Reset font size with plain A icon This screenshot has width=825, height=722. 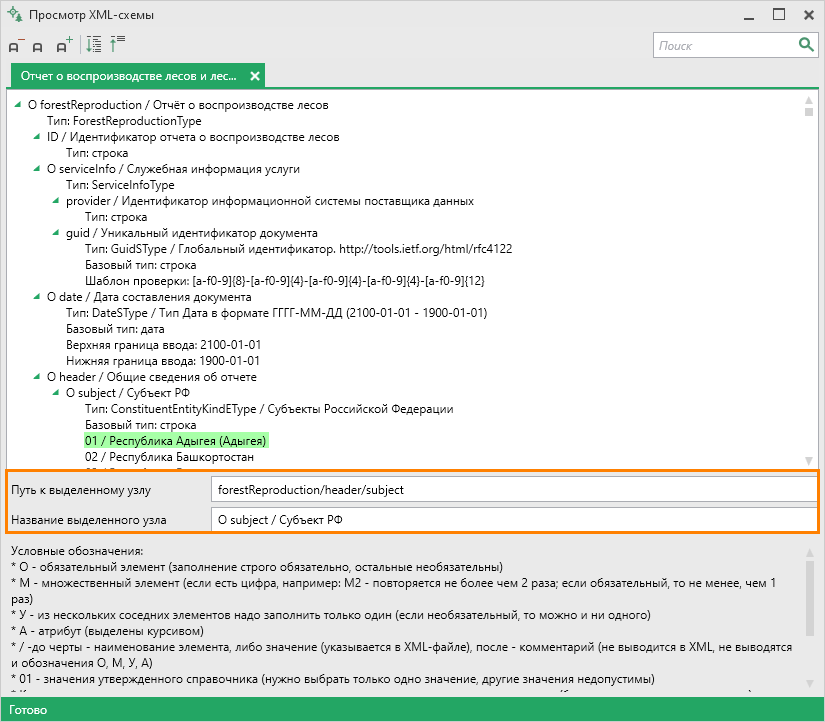tap(37, 47)
